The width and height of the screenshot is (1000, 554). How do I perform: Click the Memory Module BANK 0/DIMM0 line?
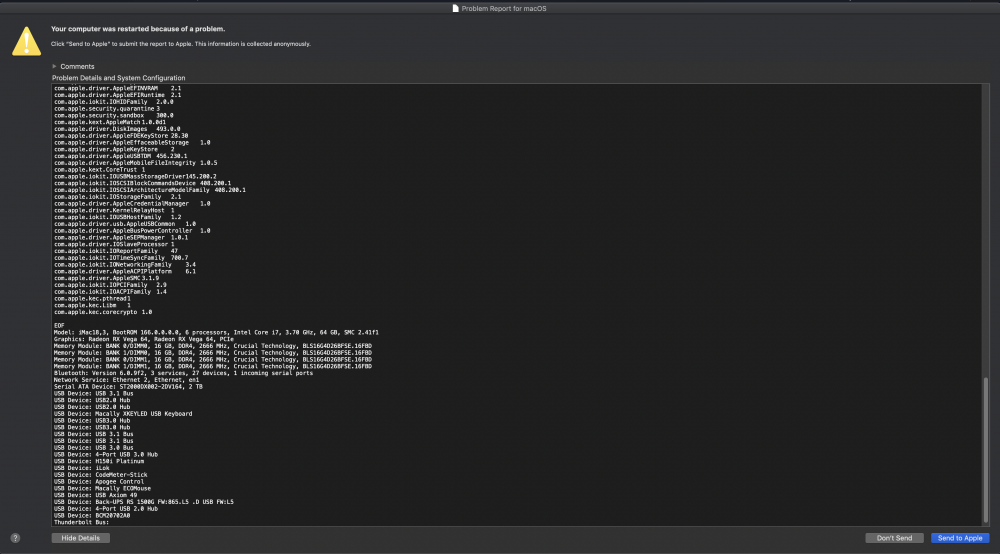[x=213, y=346]
